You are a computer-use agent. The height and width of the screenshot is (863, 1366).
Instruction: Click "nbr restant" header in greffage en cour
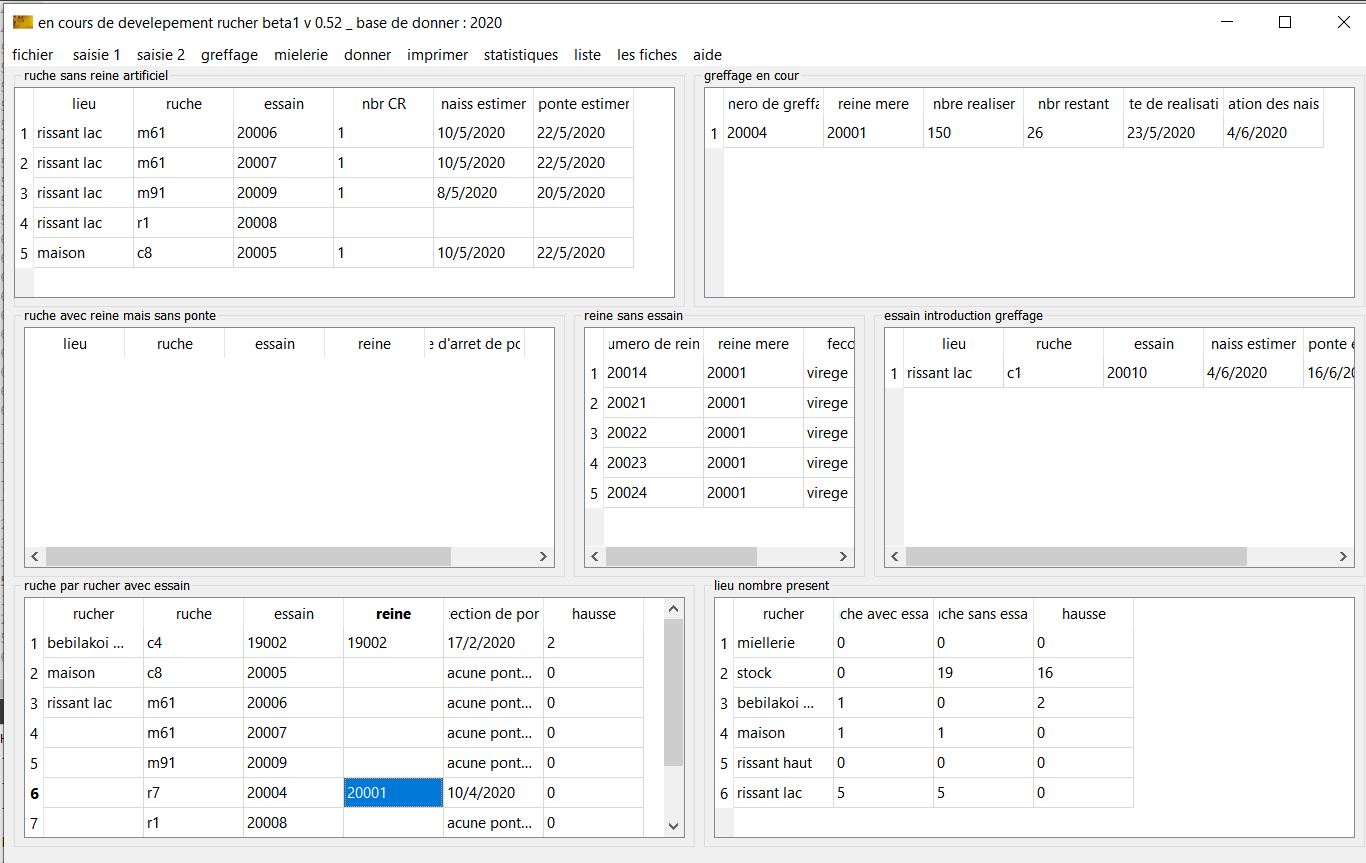coord(1073,104)
